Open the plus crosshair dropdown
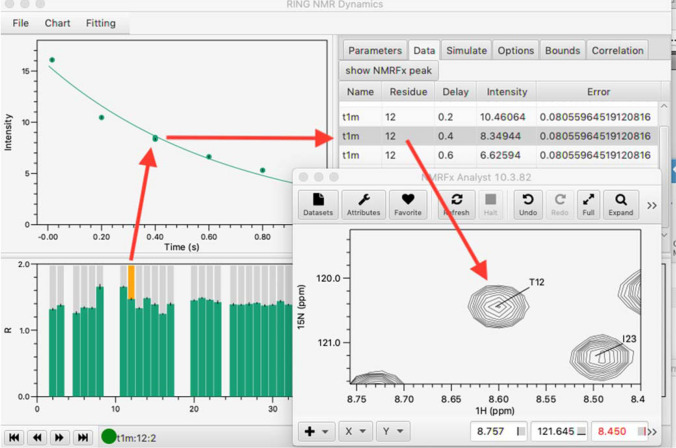The height and width of the screenshot is (448, 676). coord(317,431)
